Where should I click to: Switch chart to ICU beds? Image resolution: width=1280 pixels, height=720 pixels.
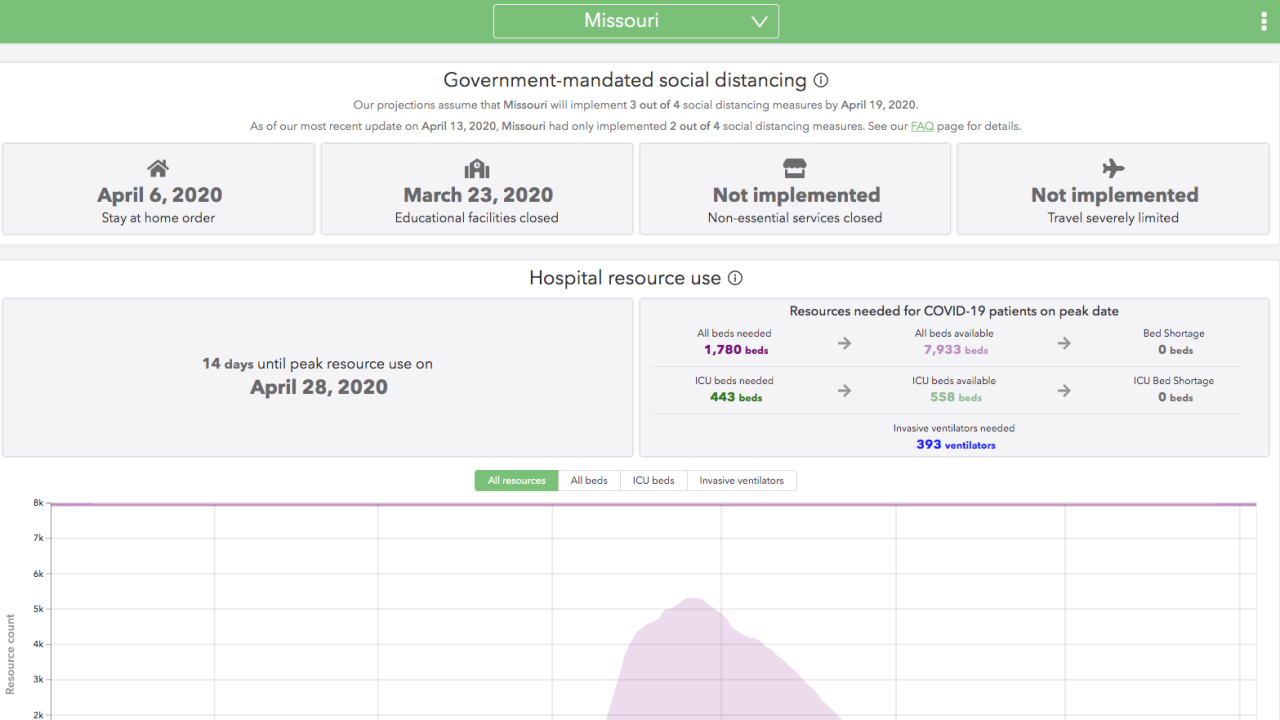(x=654, y=481)
